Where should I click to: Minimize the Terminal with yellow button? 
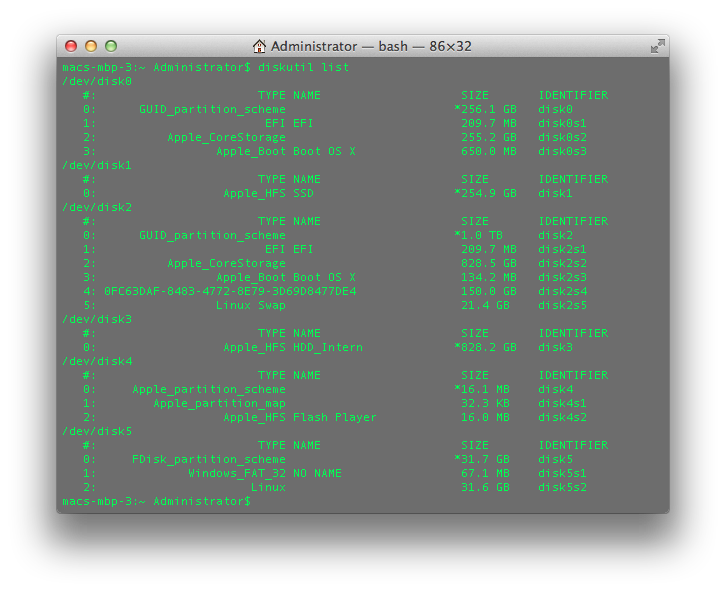pos(91,46)
